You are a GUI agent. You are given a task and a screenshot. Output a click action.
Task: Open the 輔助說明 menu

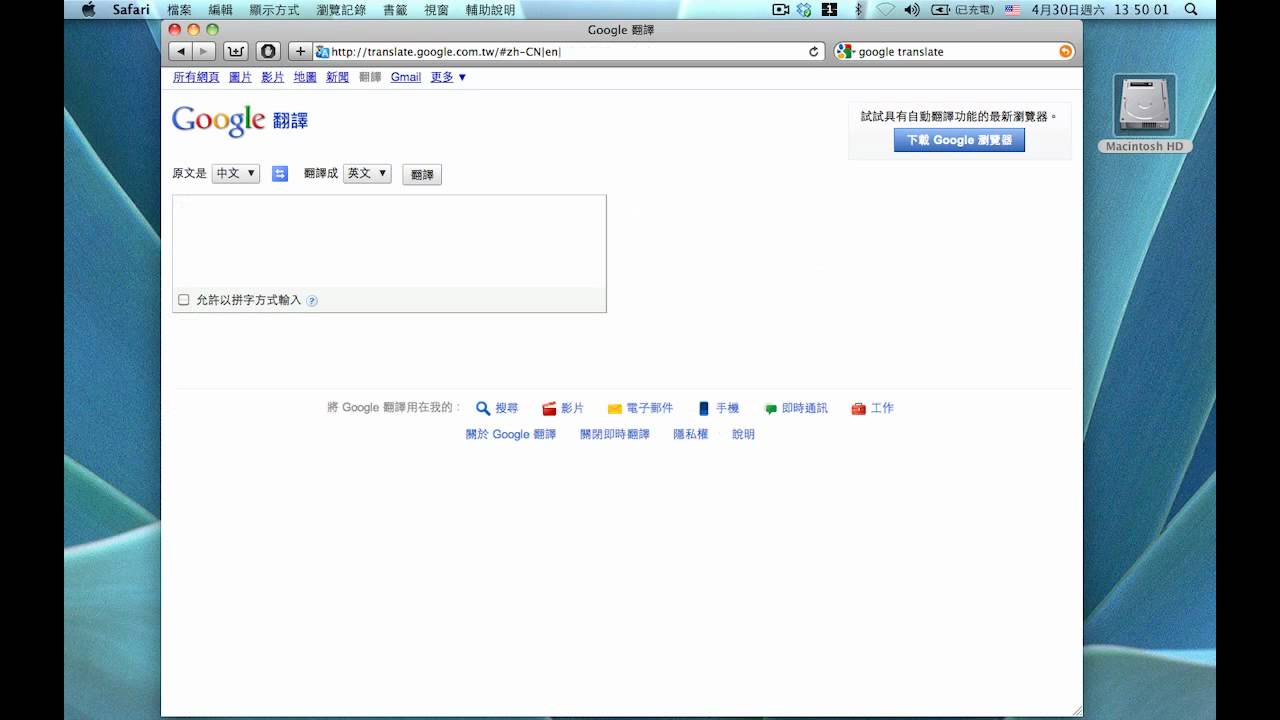tap(490, 9)
